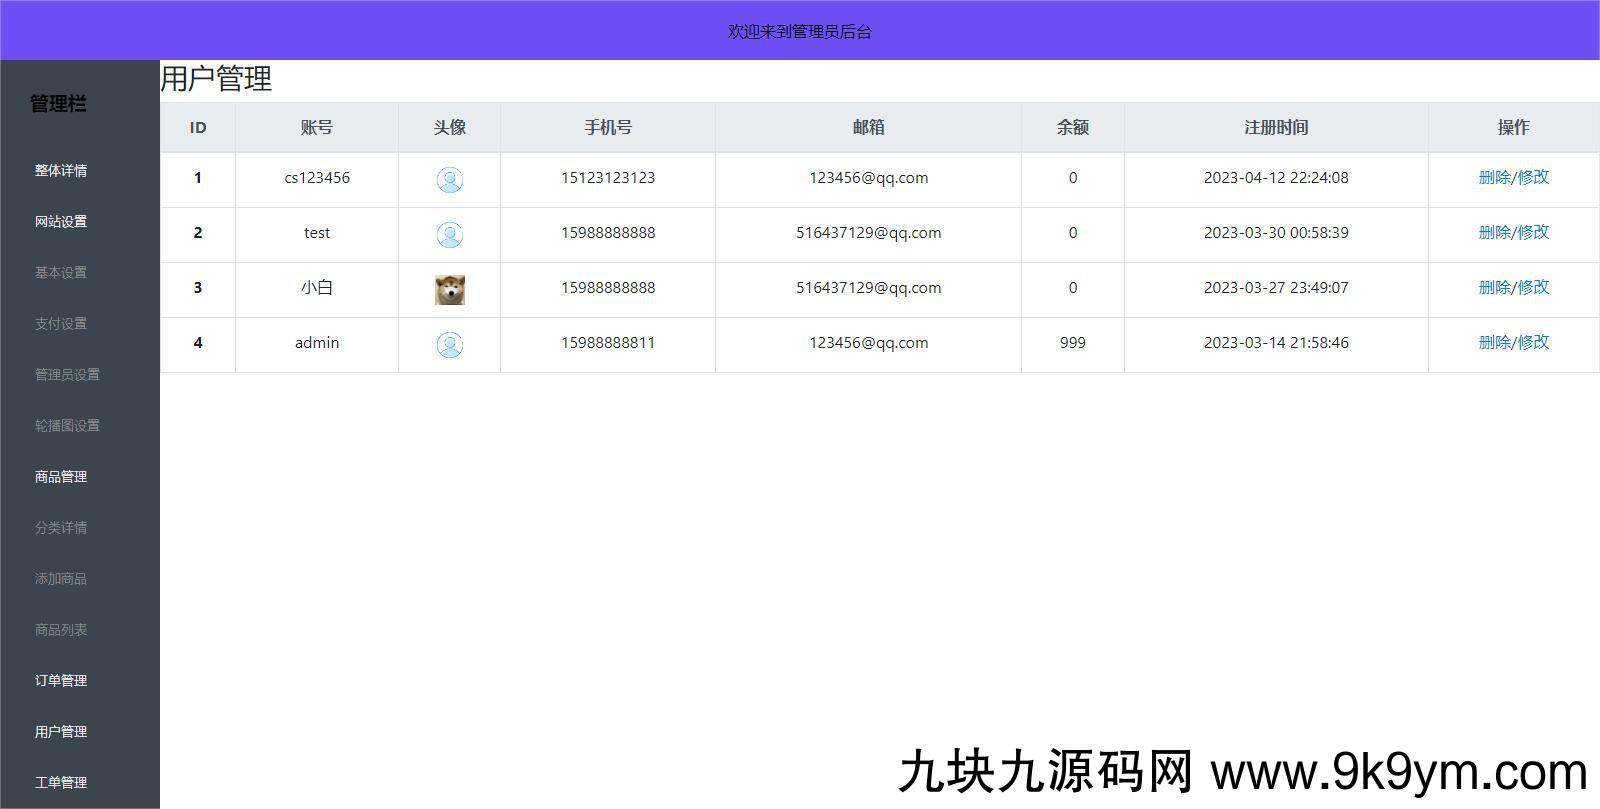Open 添加商品 in the sidebar

click(61, 578)
